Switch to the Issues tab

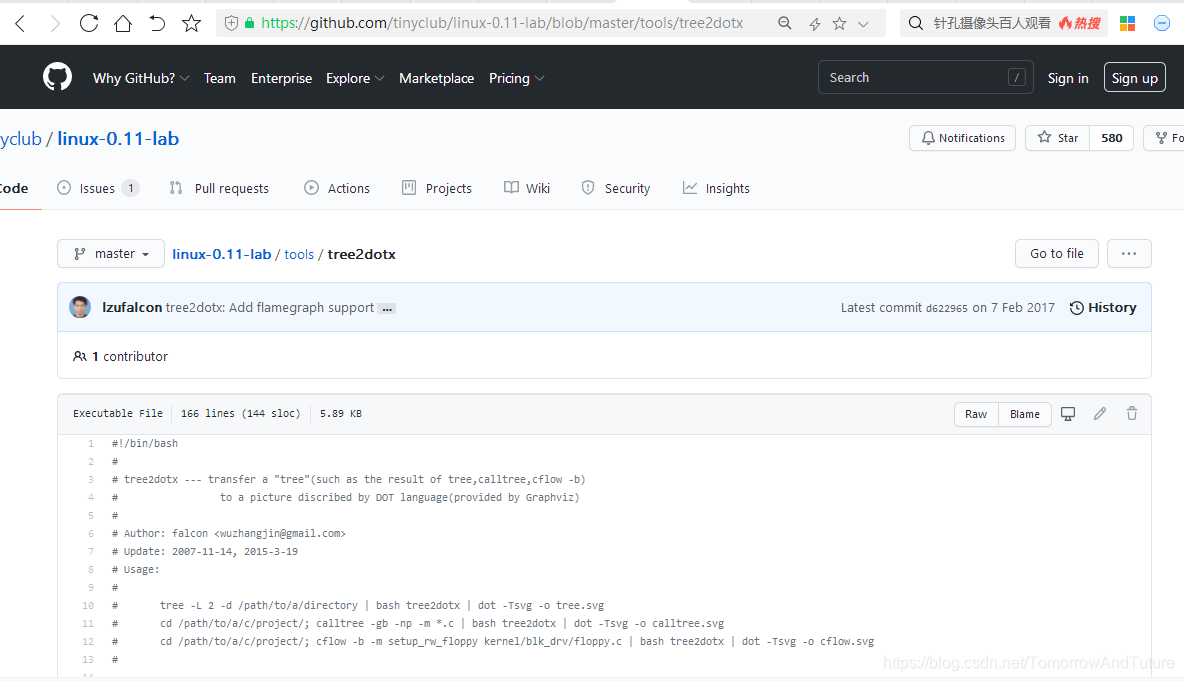[x=98, y=187]
